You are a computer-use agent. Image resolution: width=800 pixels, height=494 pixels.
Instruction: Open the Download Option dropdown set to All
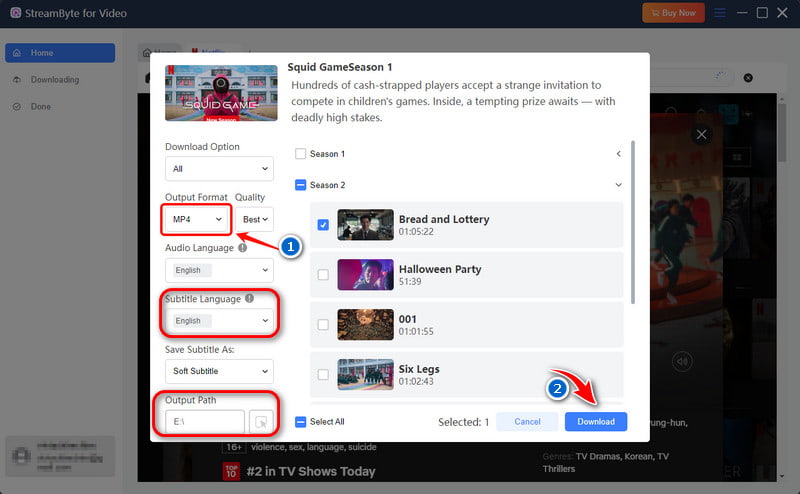point(219,169)
